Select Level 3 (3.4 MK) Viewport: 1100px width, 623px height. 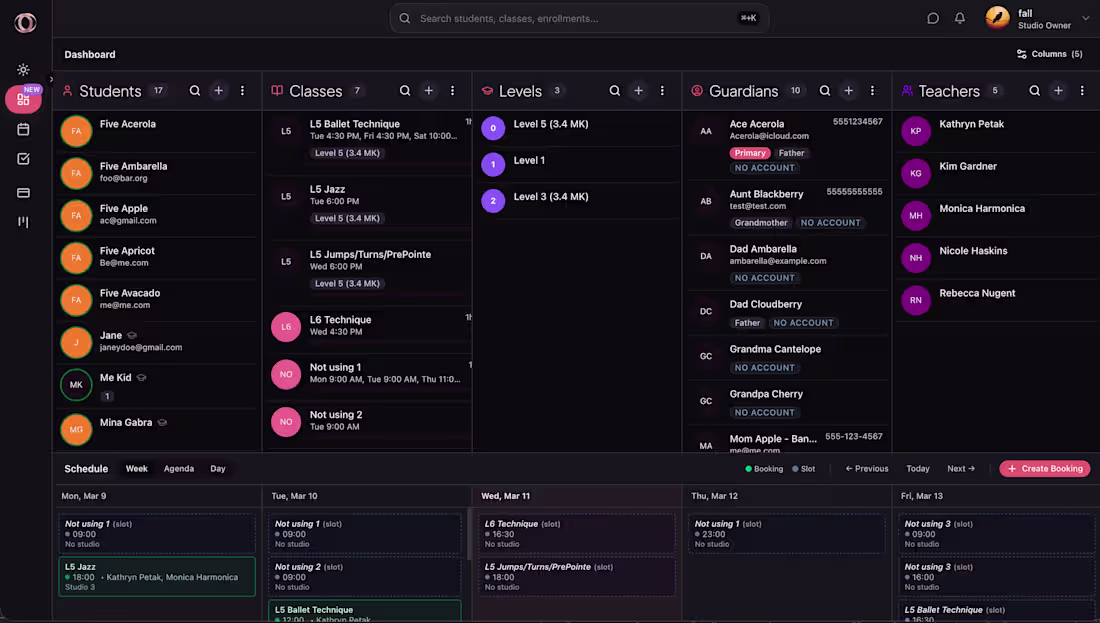[x=577, y=201]
